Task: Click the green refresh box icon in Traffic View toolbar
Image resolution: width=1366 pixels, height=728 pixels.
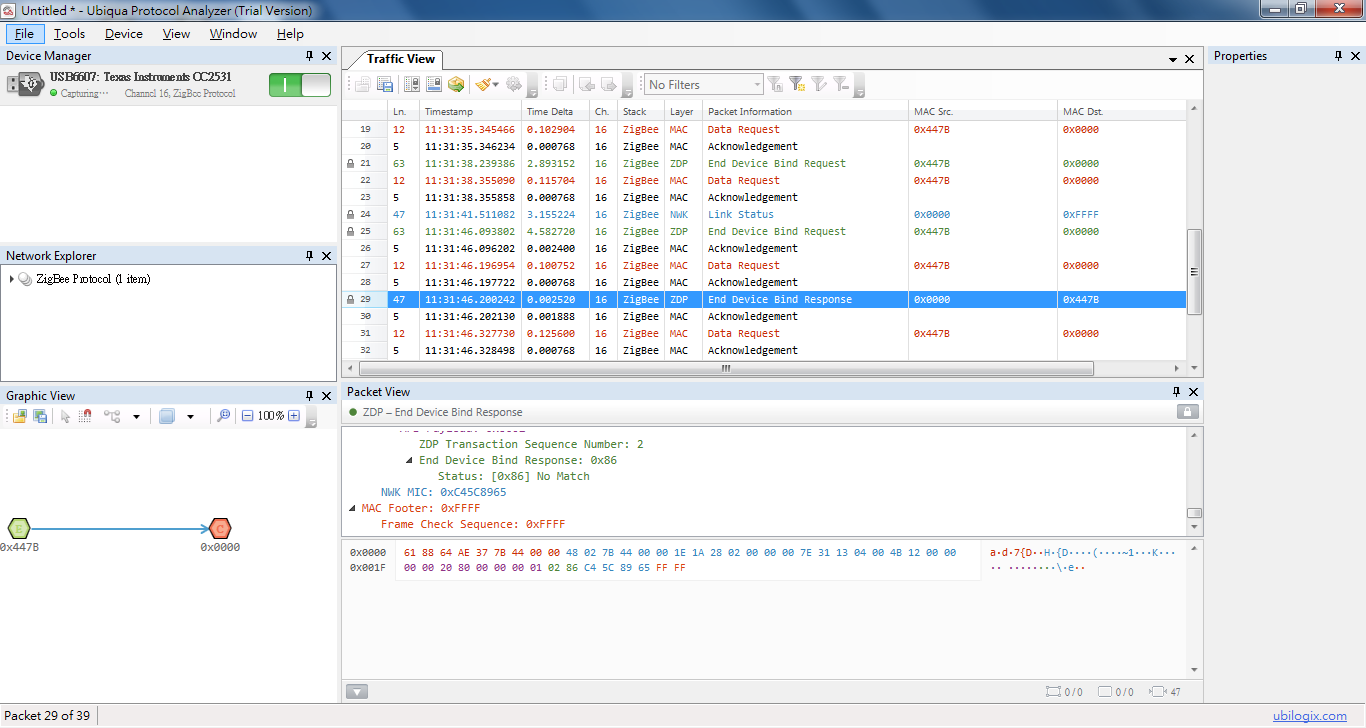Action: coord(456,85)
